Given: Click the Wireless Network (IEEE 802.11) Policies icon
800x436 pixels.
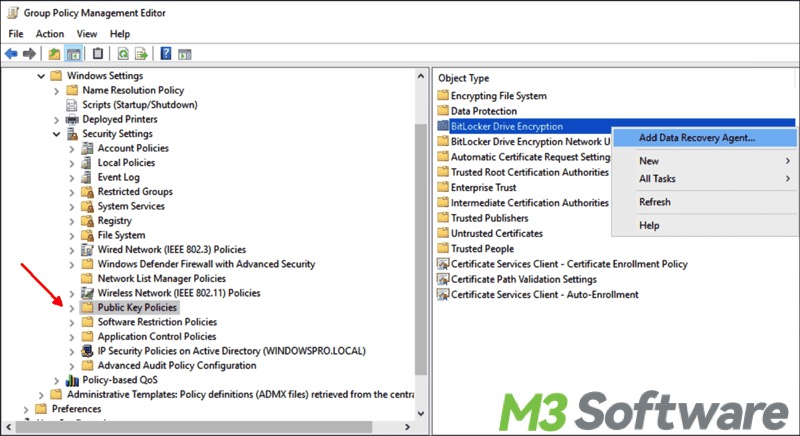Looking at the screenshot, I should (88, 293).
